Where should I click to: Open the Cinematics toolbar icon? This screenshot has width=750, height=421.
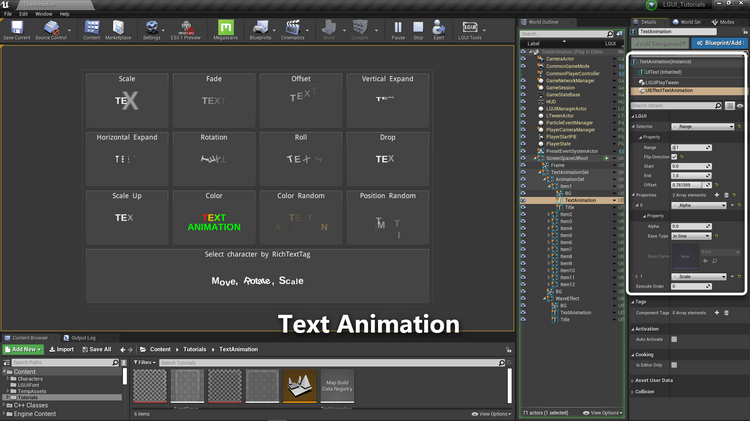292,30
